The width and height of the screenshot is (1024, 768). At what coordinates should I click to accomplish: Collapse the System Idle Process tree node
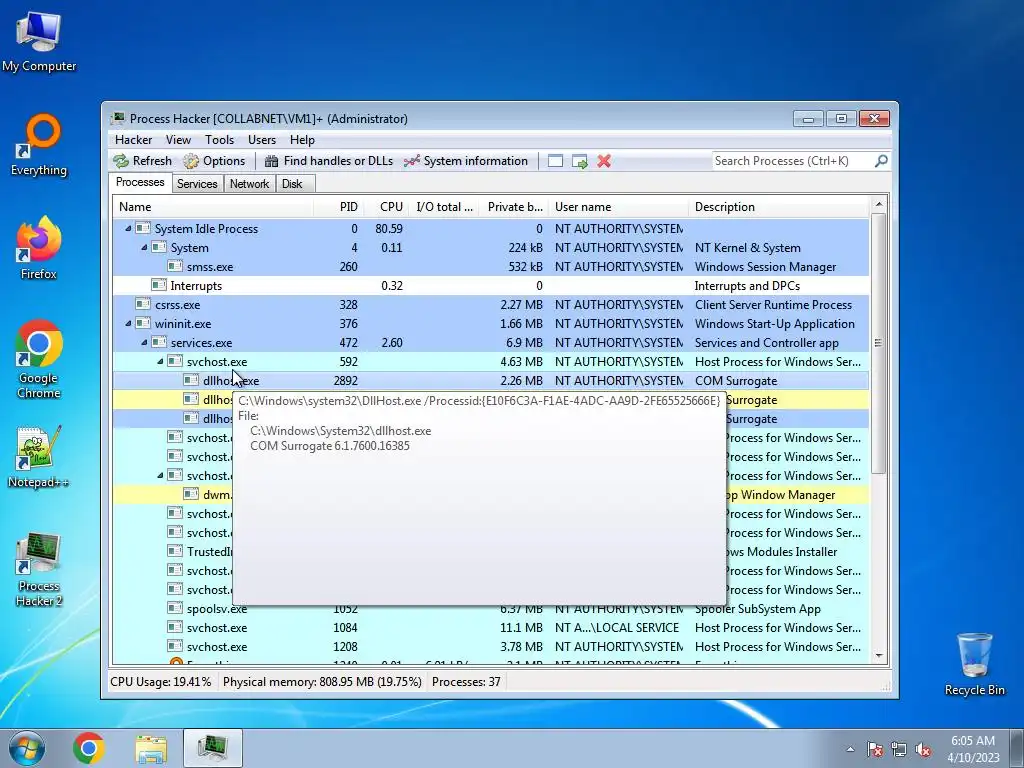(x=128, y=229)
